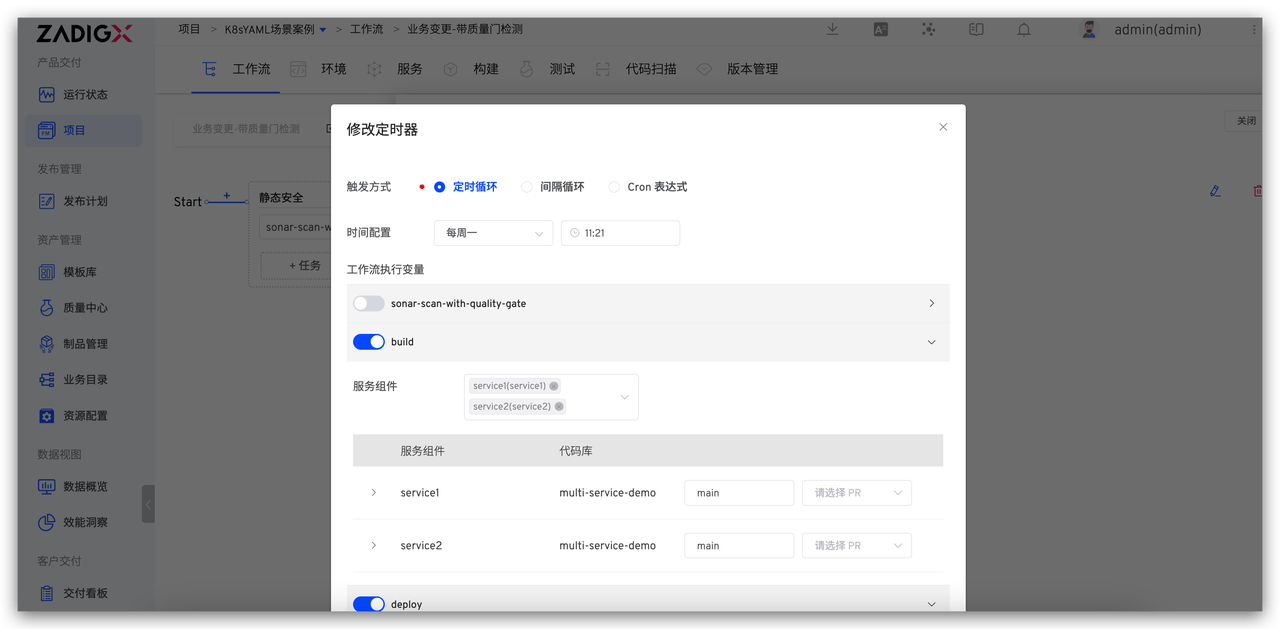Switch to the 环境 tab
This screenshot has width=1280, height=629.
tap(331, 68)
